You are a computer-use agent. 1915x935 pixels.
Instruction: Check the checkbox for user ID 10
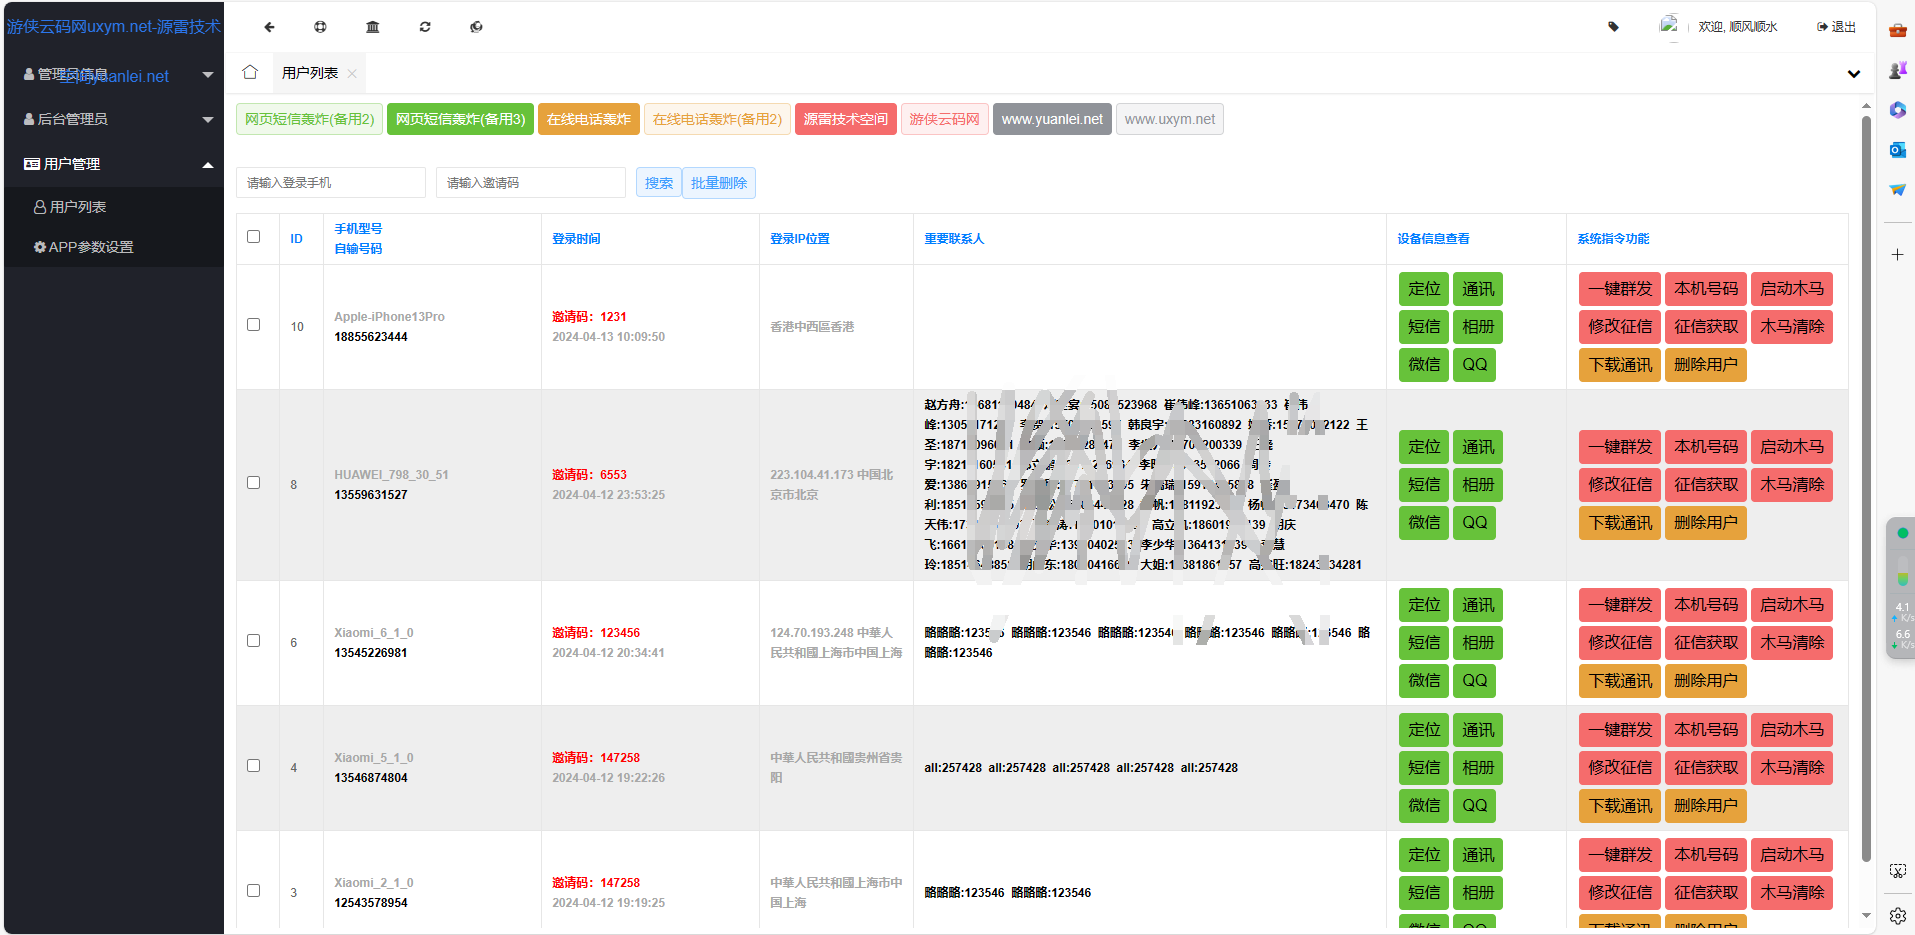(254, 325)
